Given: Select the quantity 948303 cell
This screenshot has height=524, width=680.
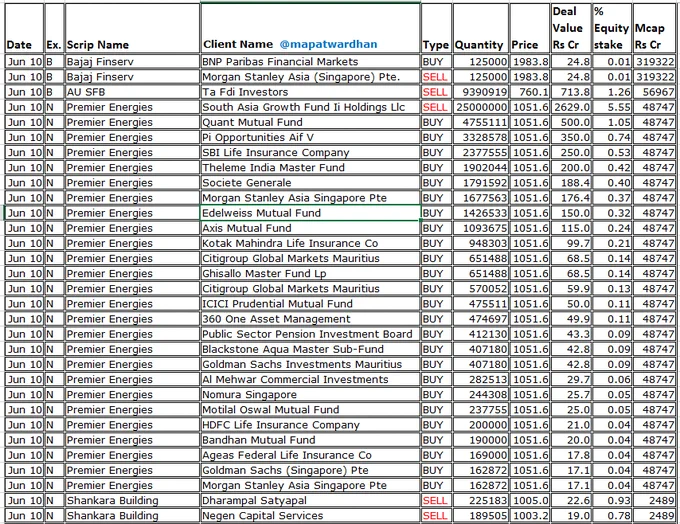Looking at the screenshot, I should 481,243.
